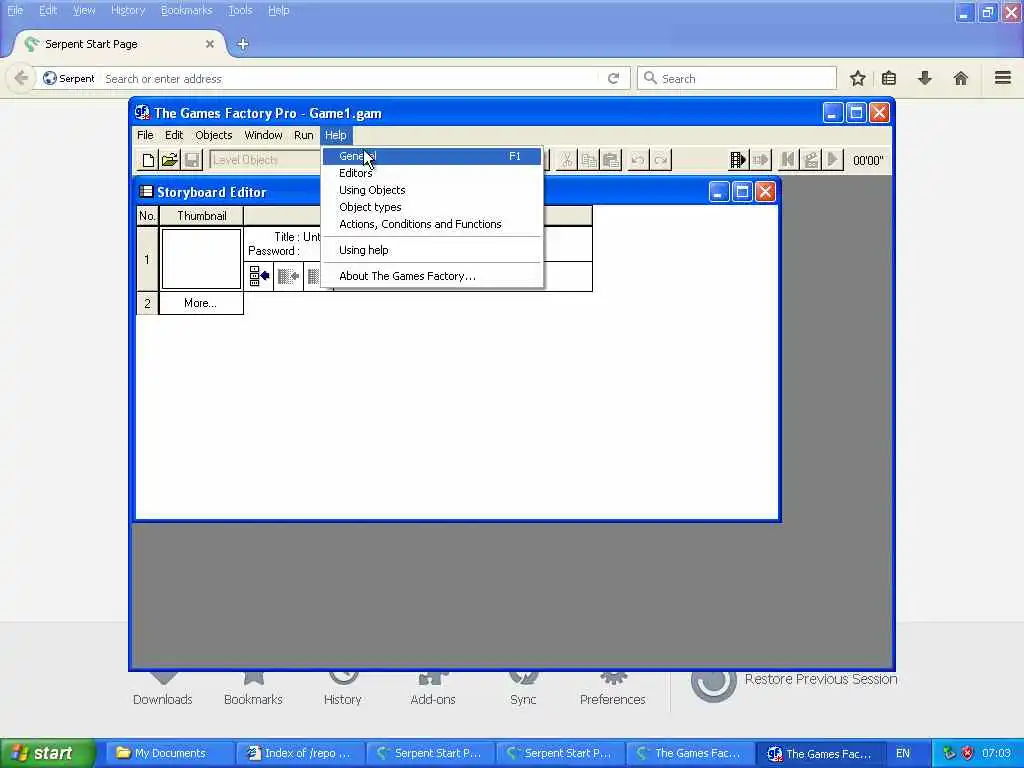Open the browser hamburger menu
This screenshot has height=768, width=1024.
click(1003, 78)
